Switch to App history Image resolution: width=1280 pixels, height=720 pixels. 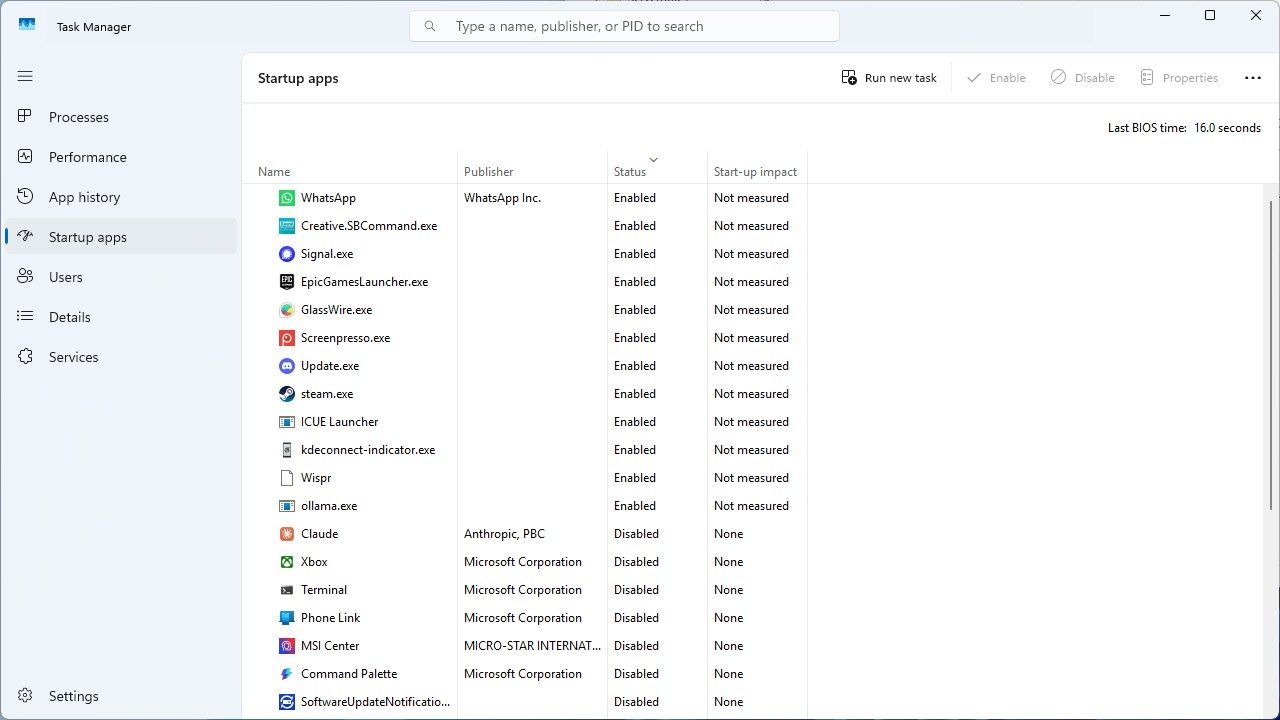pos(121,197)
